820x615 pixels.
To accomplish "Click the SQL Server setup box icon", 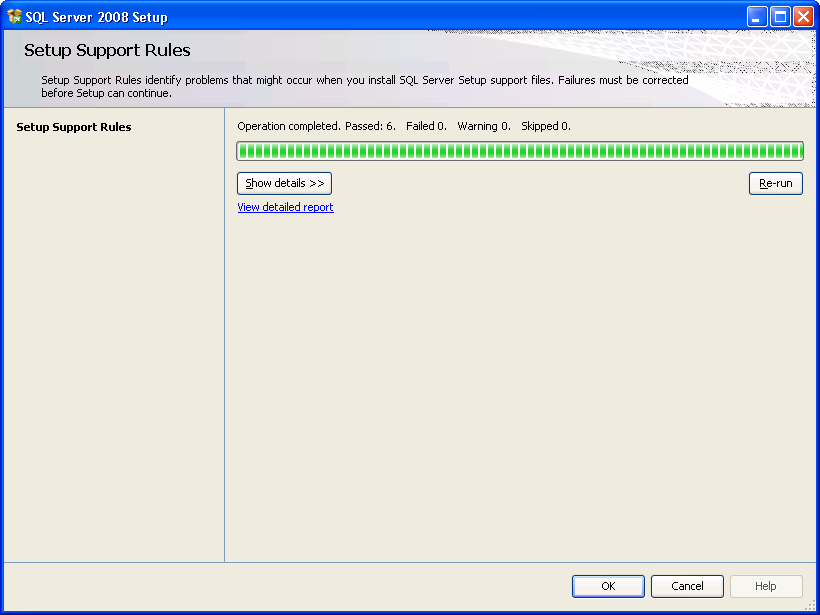I will (15, 17).
